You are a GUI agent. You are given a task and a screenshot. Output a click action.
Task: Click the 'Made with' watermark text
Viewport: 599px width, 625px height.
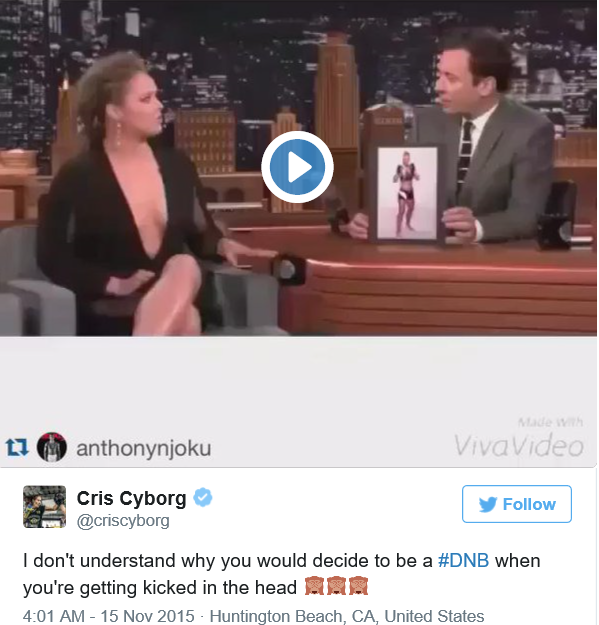[550, 422]
